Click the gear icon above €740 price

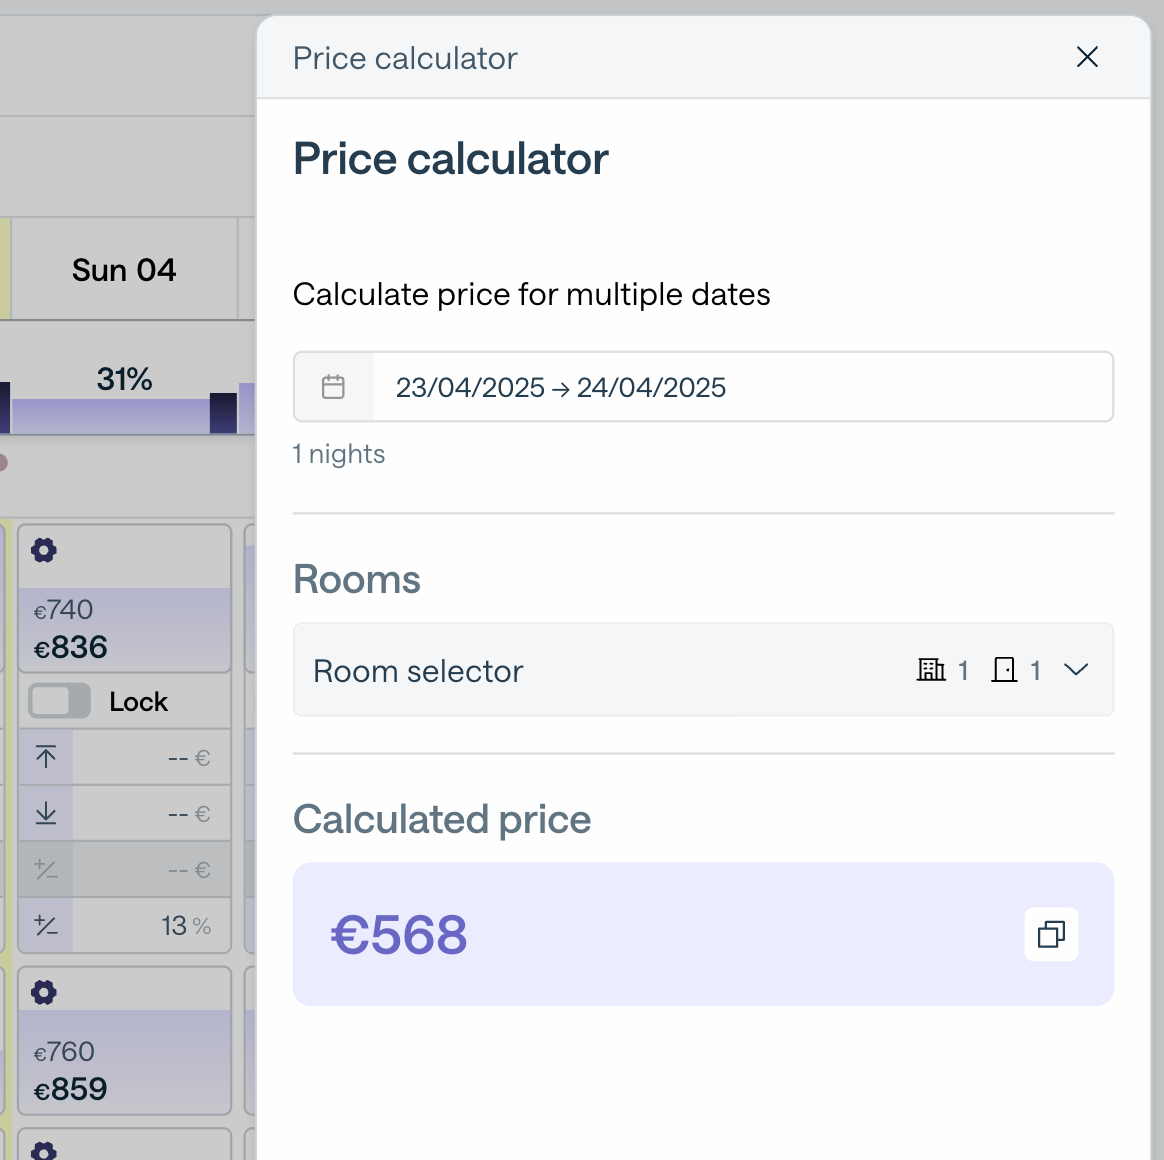coord(44,550)
